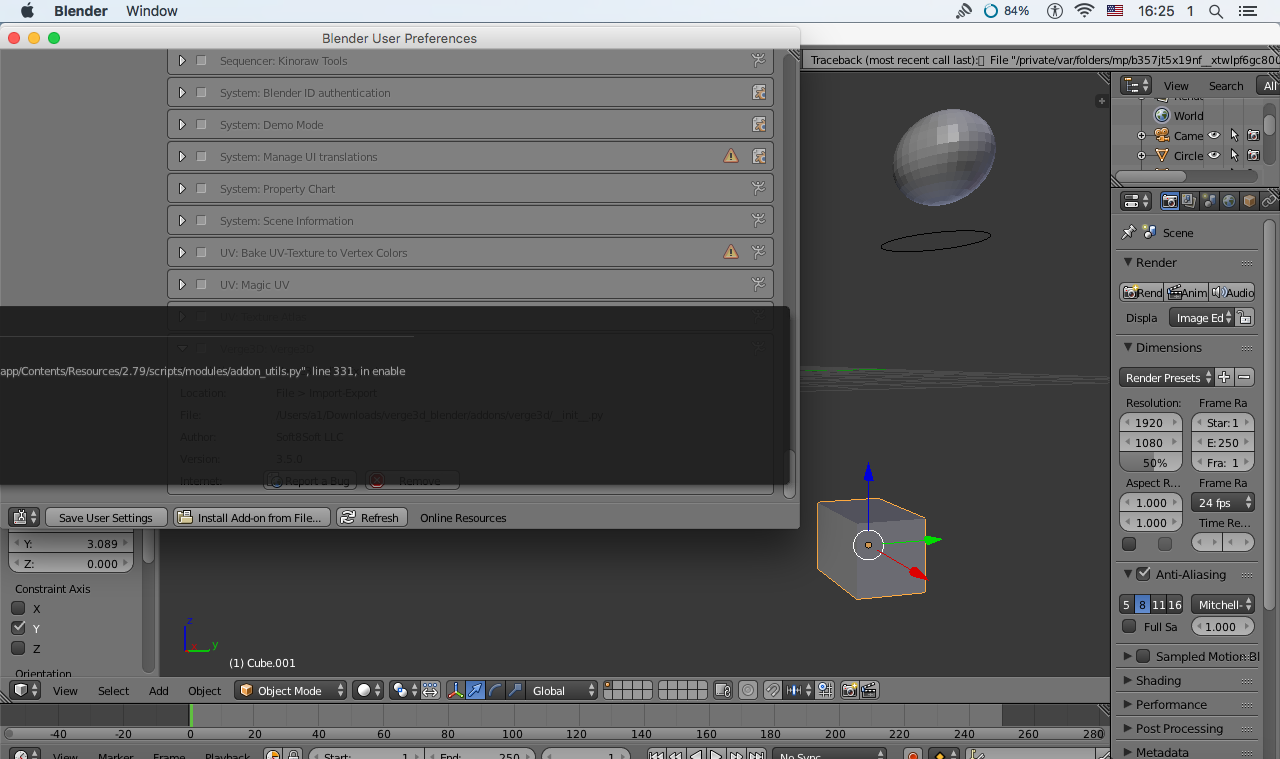
Task: Click the manipulate center points icon
Action: [430, 690]
